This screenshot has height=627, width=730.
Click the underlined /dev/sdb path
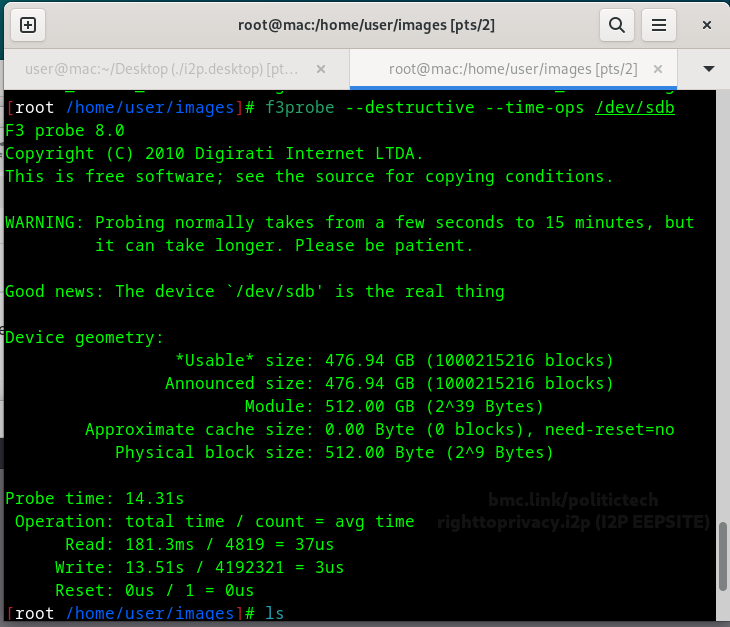635,107
